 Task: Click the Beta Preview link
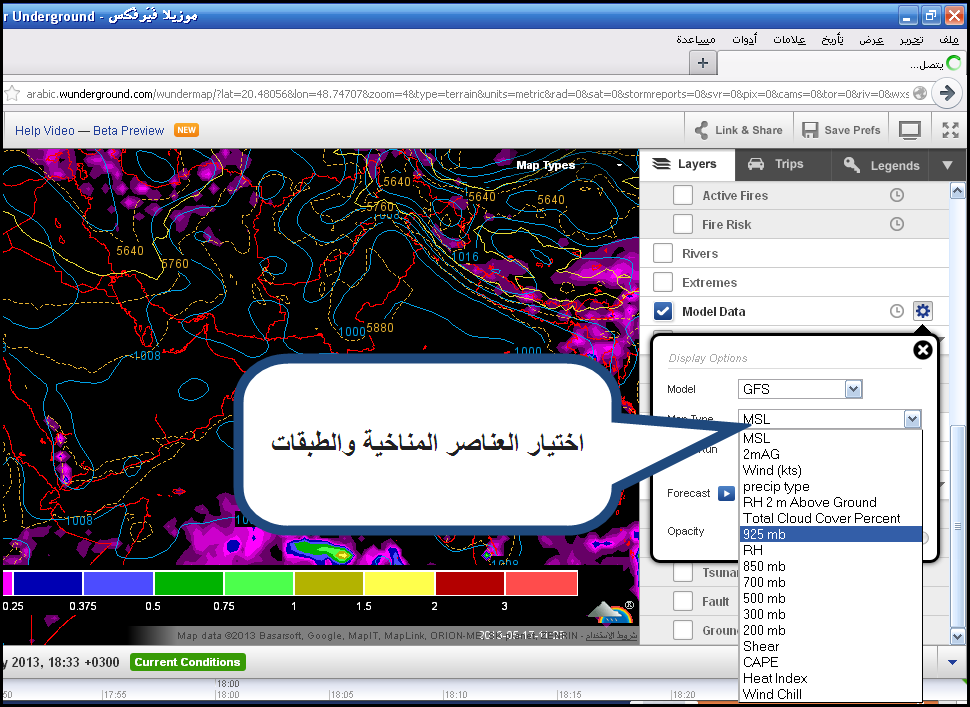(129, 131)
